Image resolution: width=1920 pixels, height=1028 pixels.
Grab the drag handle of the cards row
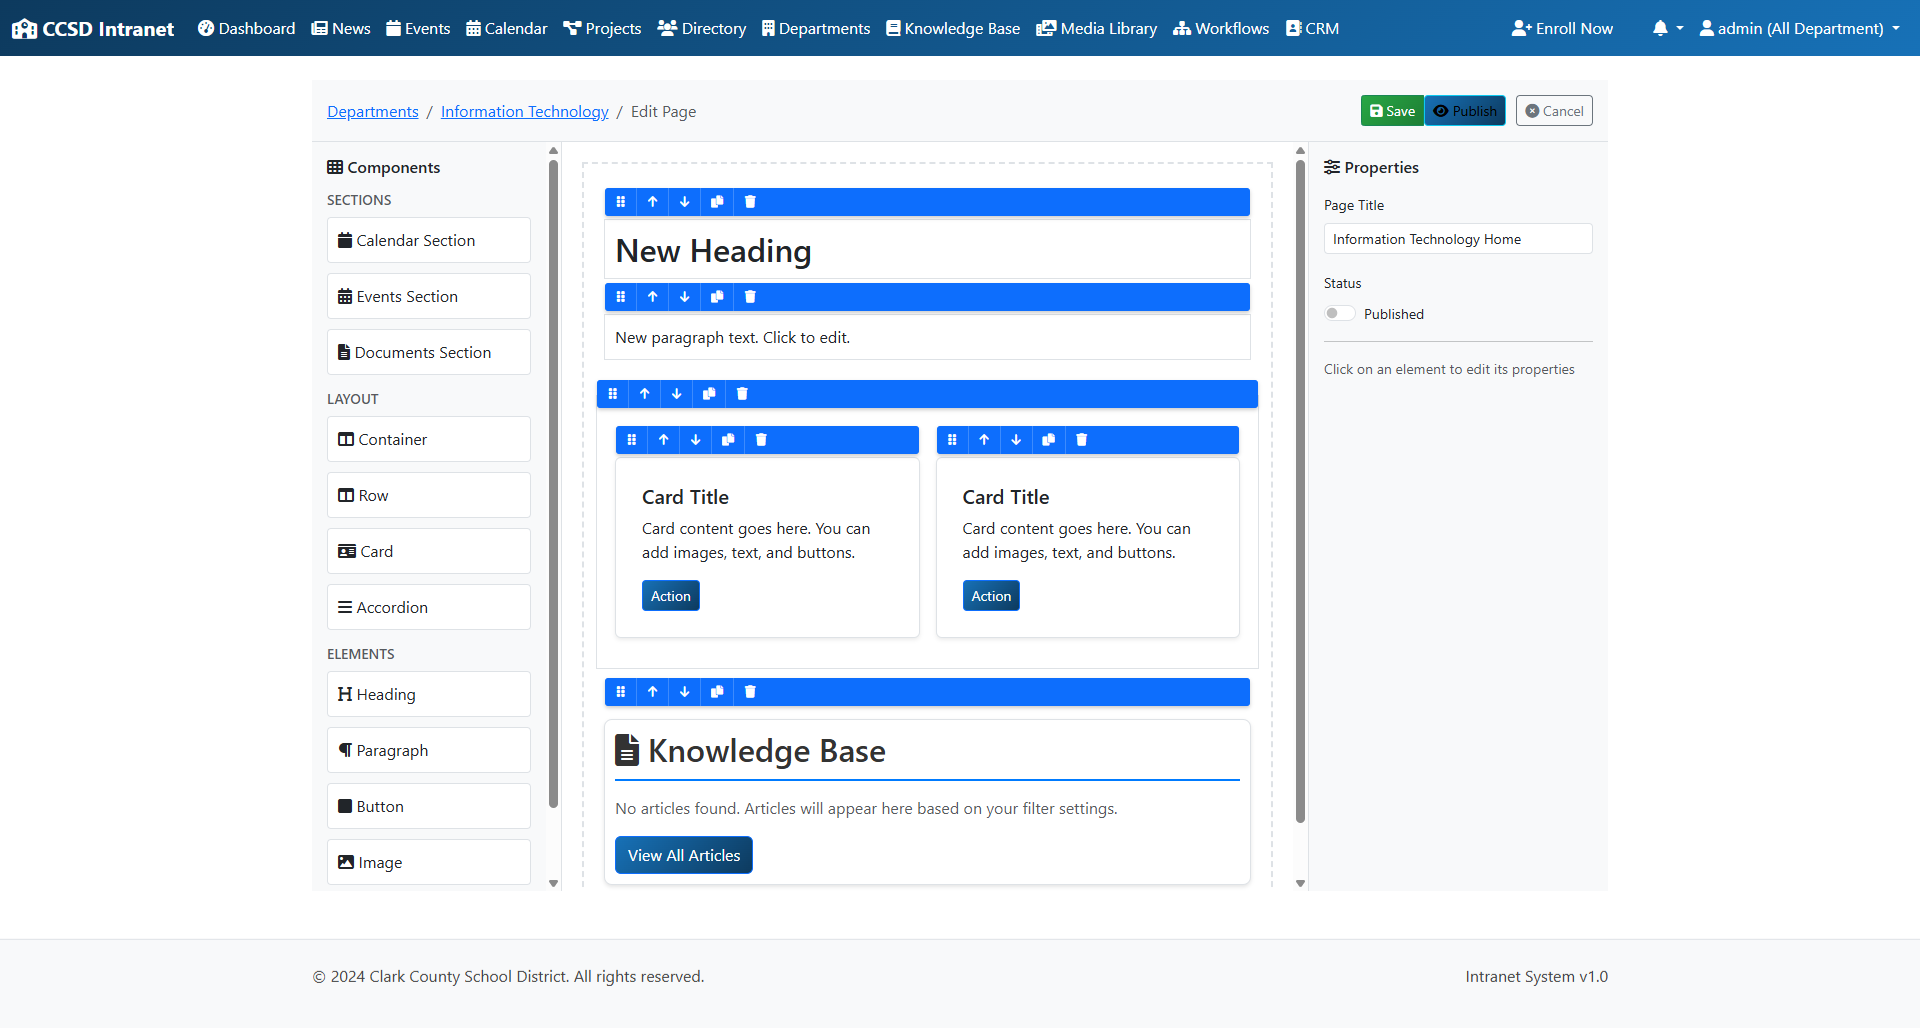click(x=613, y=394)
